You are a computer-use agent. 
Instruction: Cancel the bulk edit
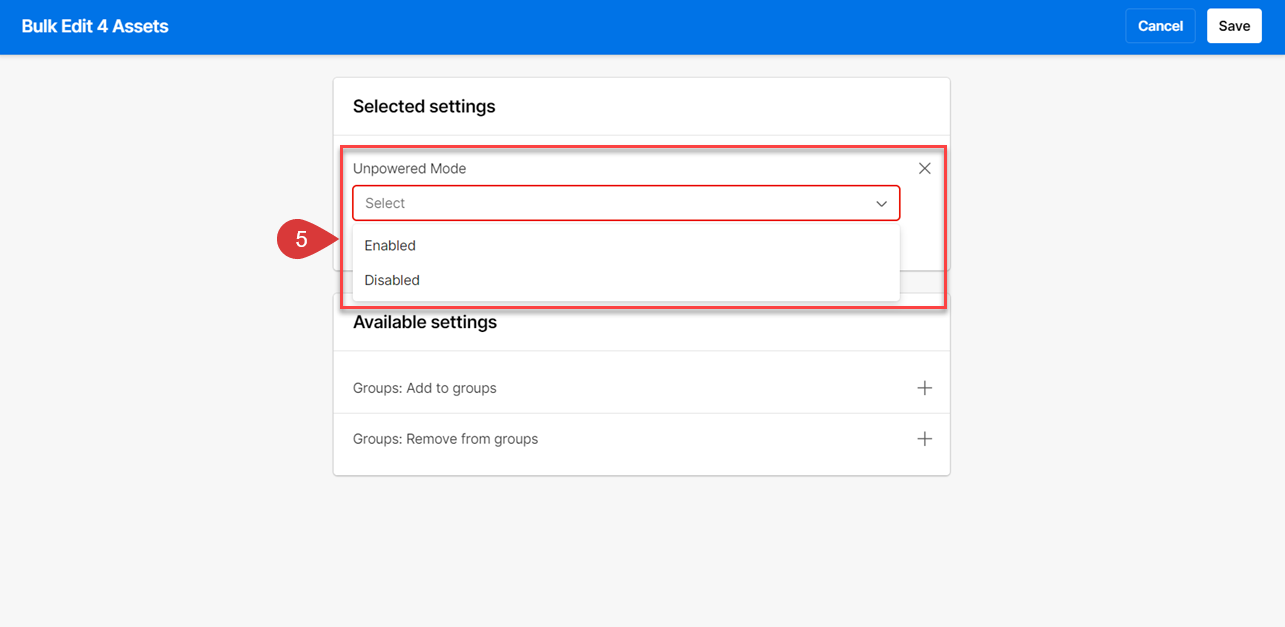1160,26
